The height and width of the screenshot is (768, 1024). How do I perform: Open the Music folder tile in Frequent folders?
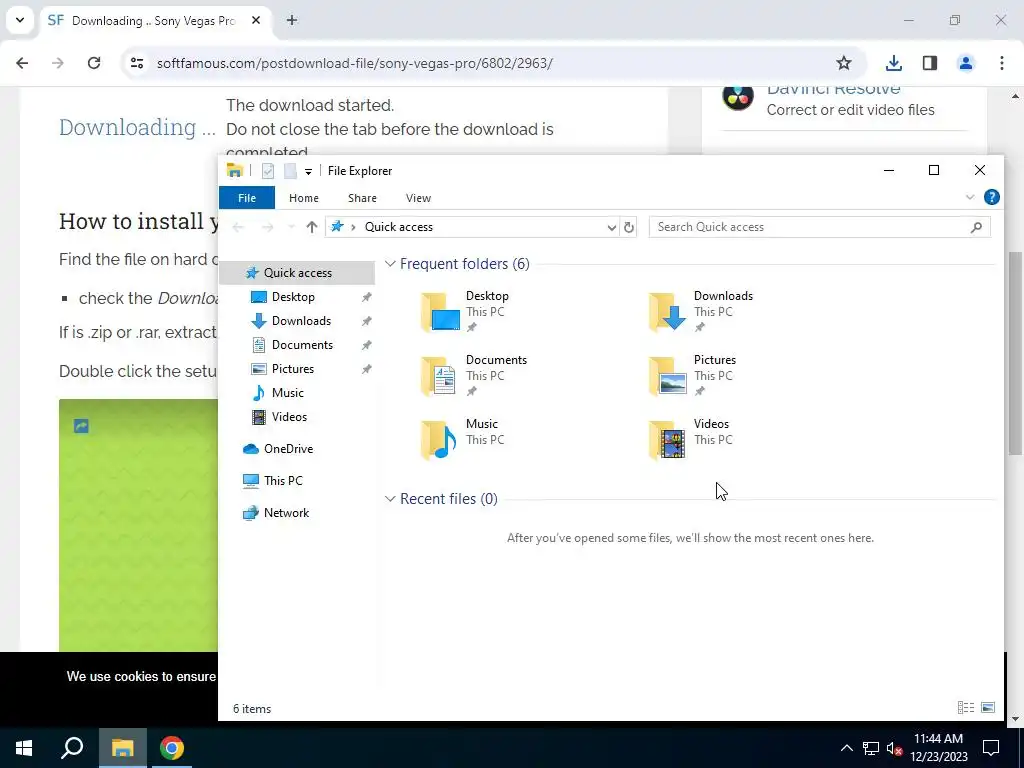tap(463, 439)
